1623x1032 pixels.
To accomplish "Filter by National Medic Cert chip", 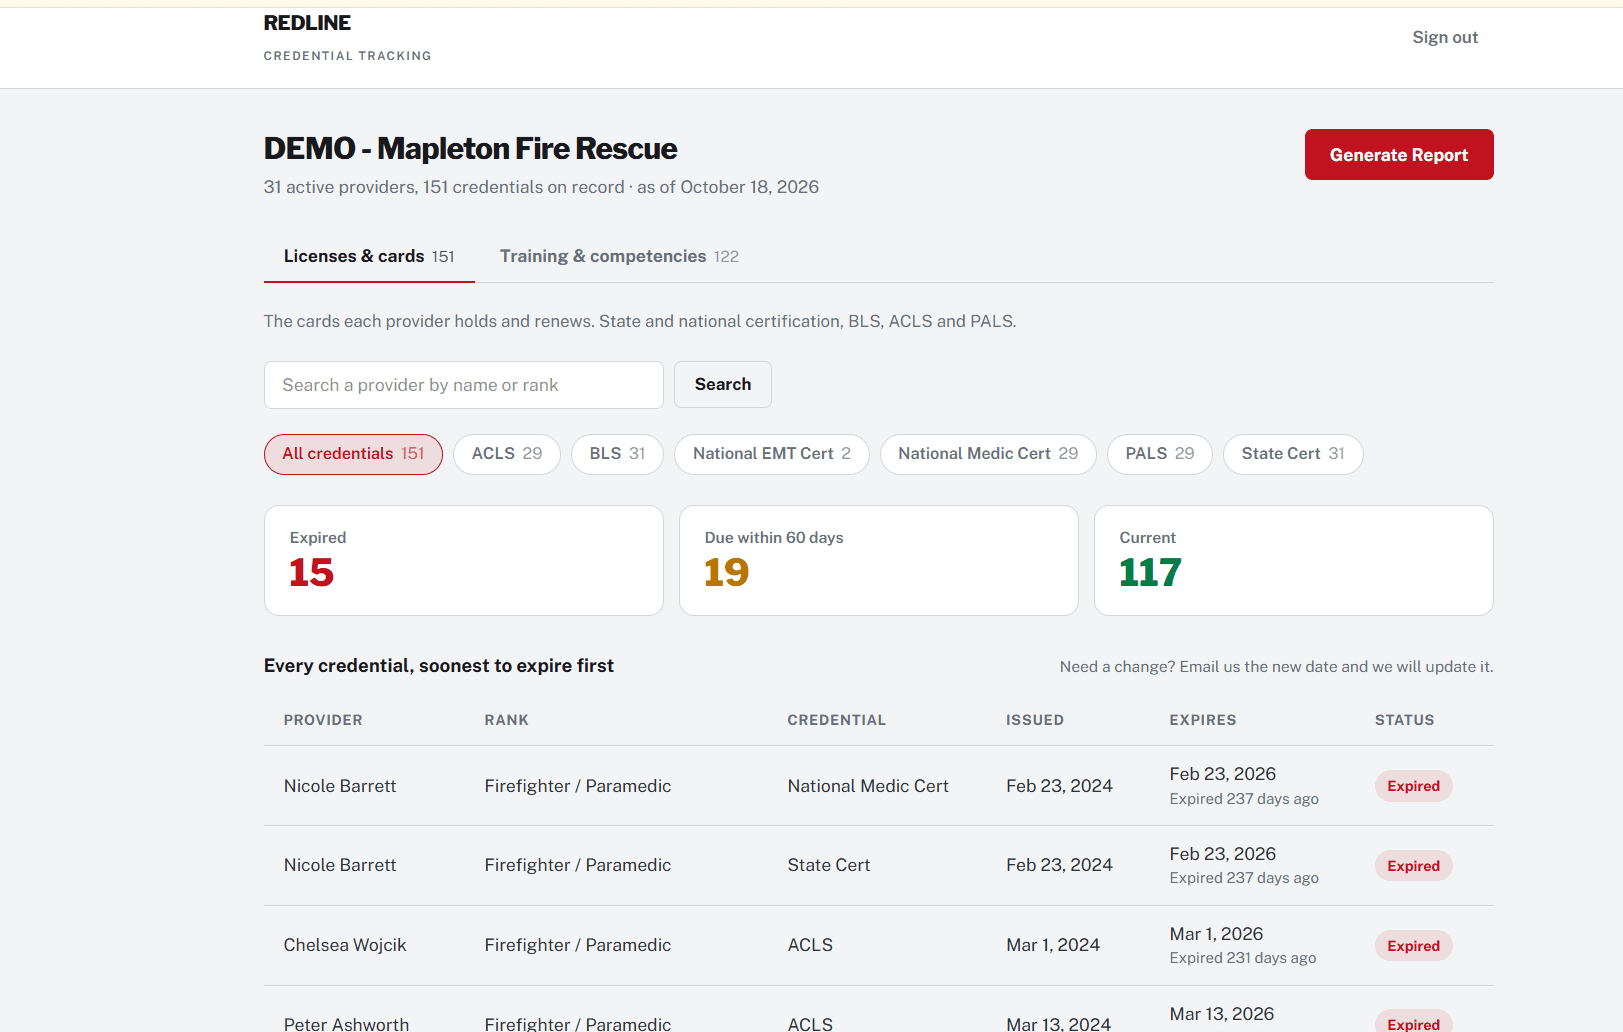I will coord(988,454).
